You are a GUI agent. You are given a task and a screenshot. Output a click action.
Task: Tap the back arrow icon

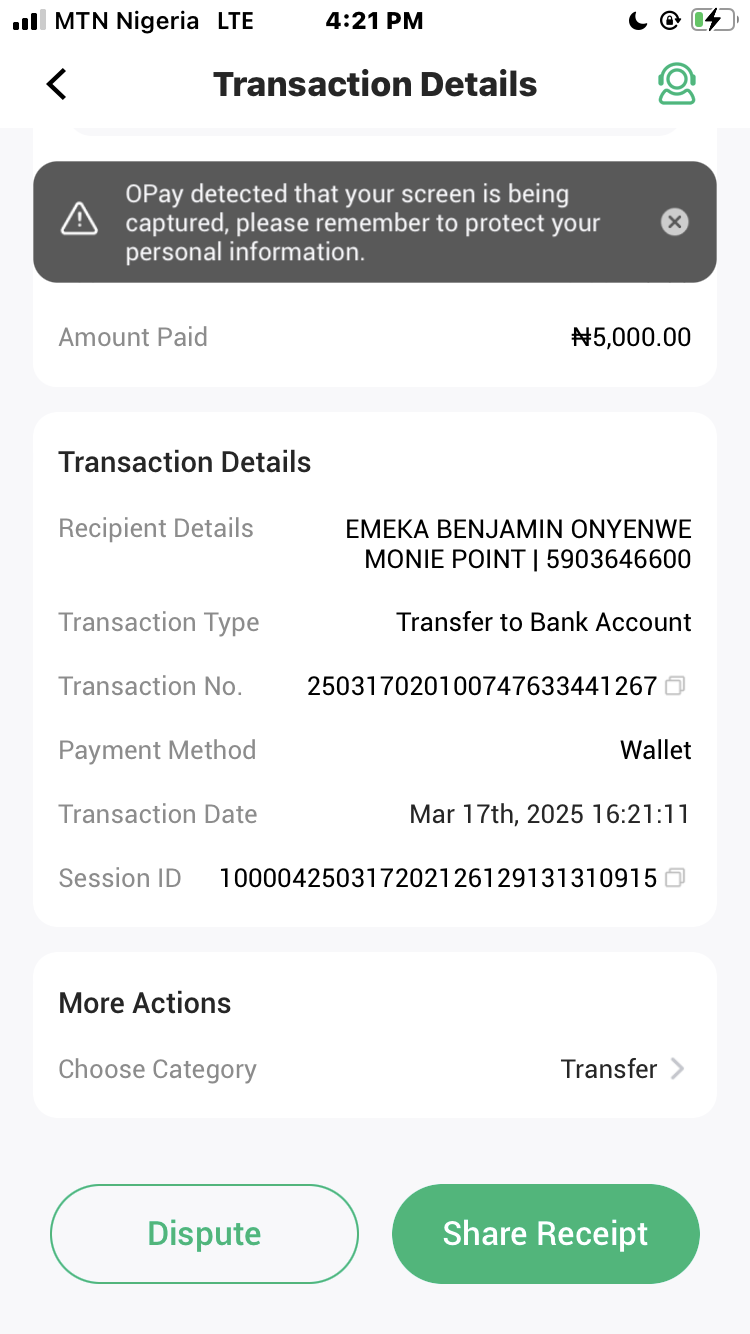pos(57,84)
